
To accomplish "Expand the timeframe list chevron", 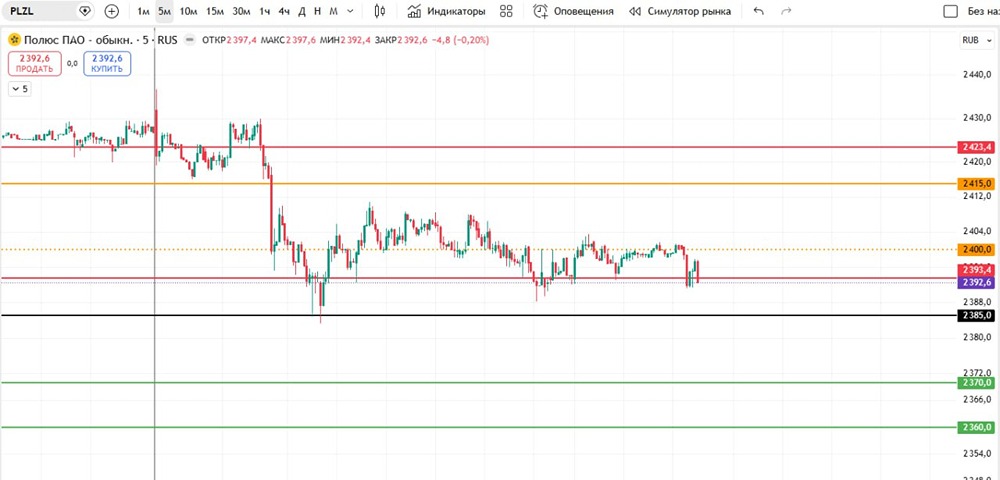I will [350, 11].
